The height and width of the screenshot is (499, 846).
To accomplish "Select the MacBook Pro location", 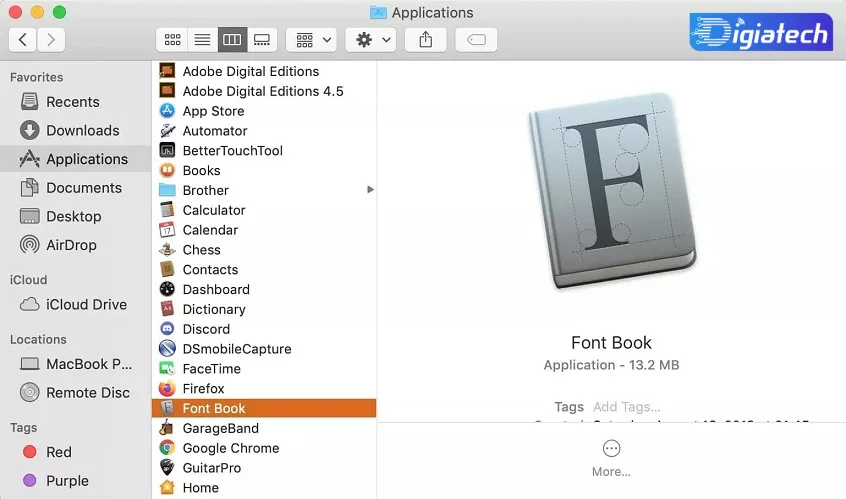I will 76,364.
